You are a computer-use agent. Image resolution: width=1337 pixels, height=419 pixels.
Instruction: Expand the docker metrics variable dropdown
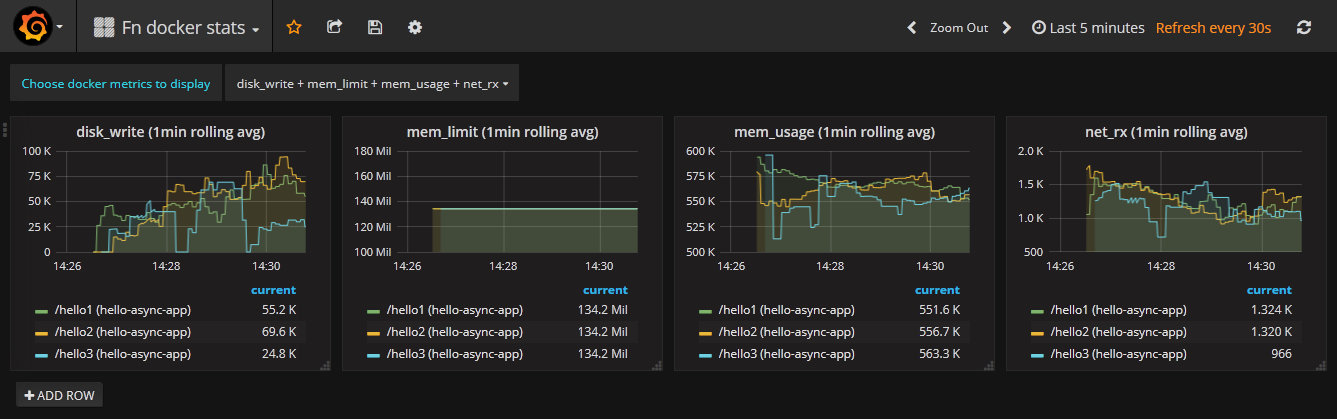coord(372,84)
